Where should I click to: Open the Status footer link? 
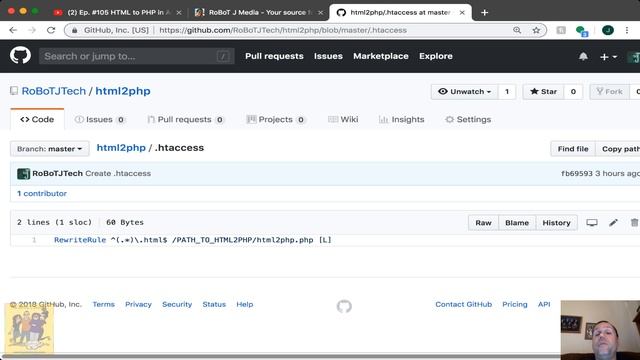214,304
